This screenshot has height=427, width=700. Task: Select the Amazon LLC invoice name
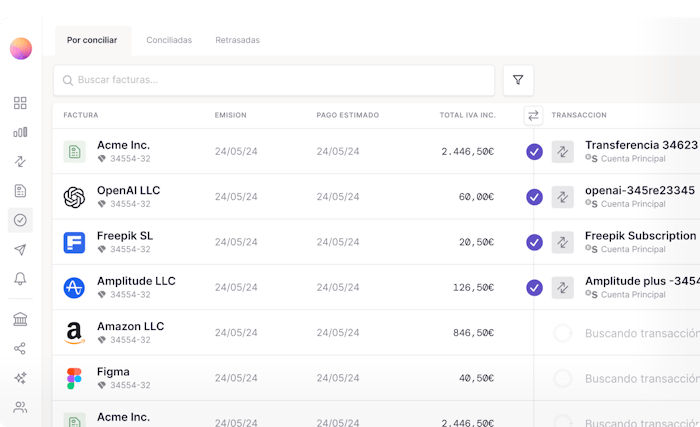(131, 327)
